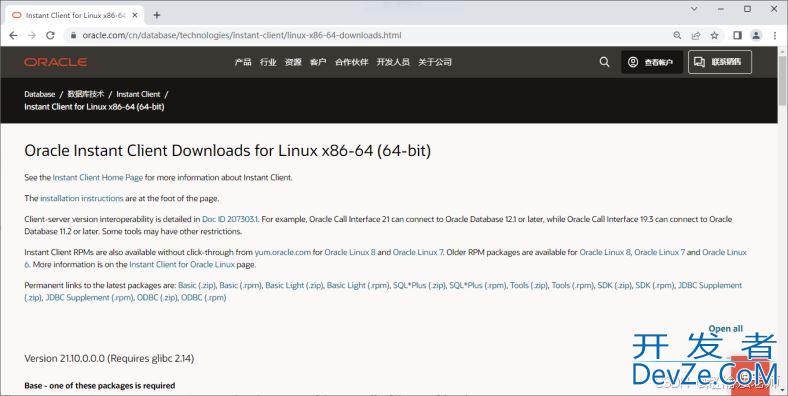Open the 客户 menu

[318, 62]
